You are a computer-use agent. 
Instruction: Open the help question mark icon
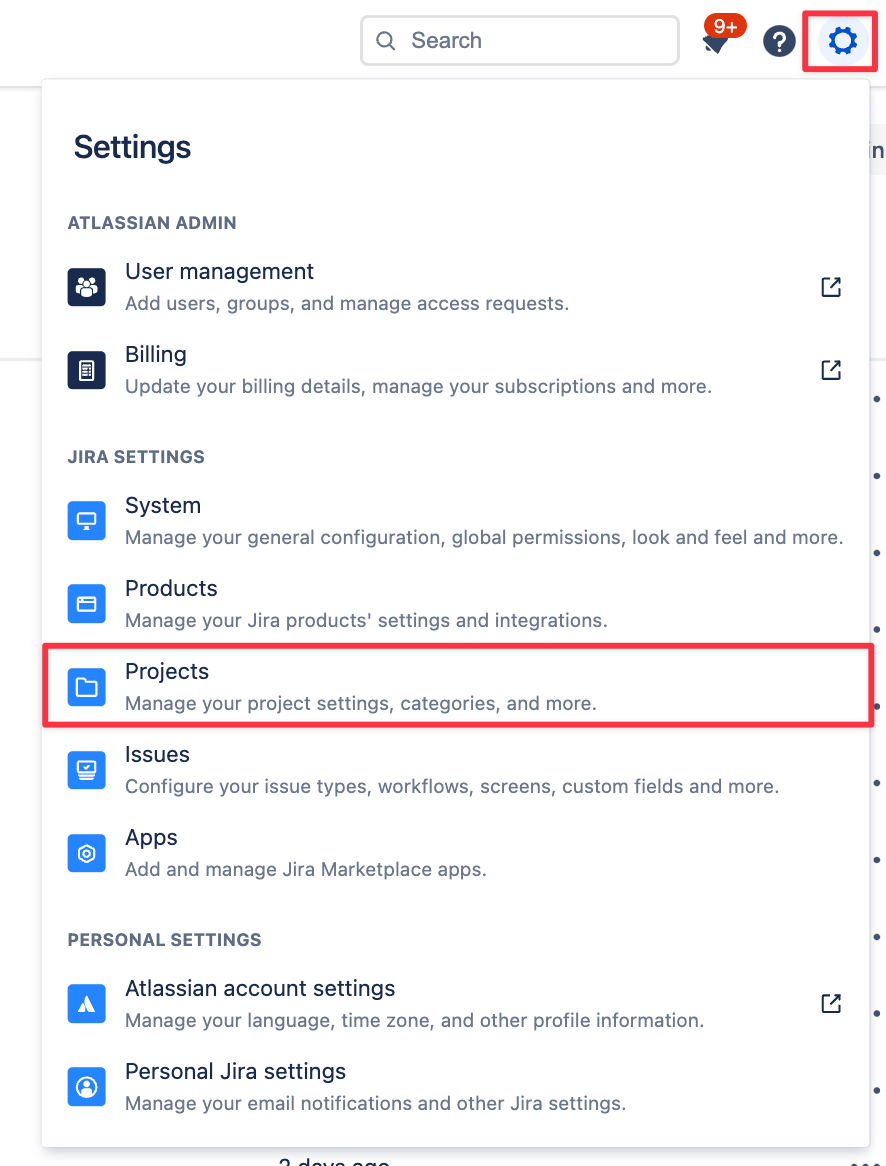tap(779, 41)
